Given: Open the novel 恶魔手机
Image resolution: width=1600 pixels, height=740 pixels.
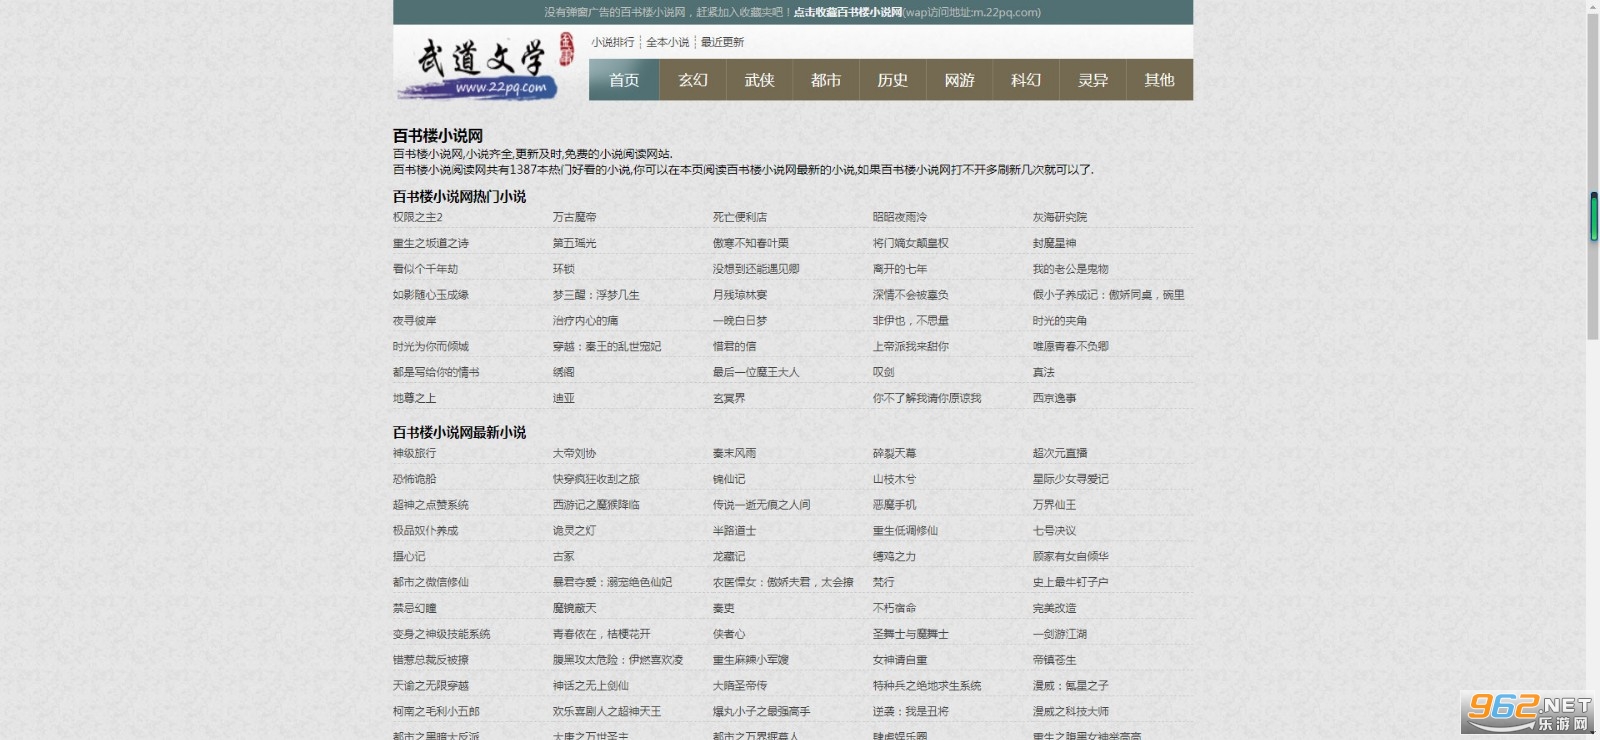Looking at the screenshot, I should click(x=895, y=505).
